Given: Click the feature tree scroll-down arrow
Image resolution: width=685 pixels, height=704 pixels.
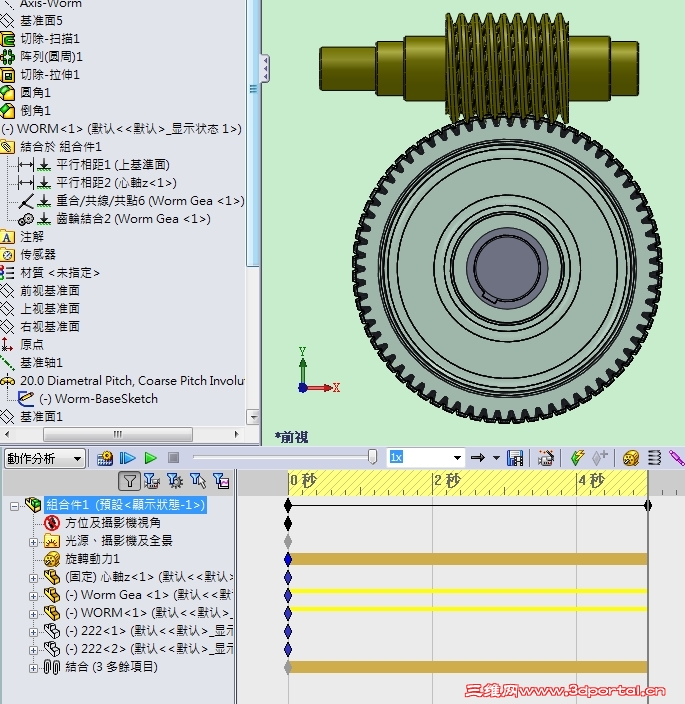Looking at the screenshot, I should coord(253,417).
